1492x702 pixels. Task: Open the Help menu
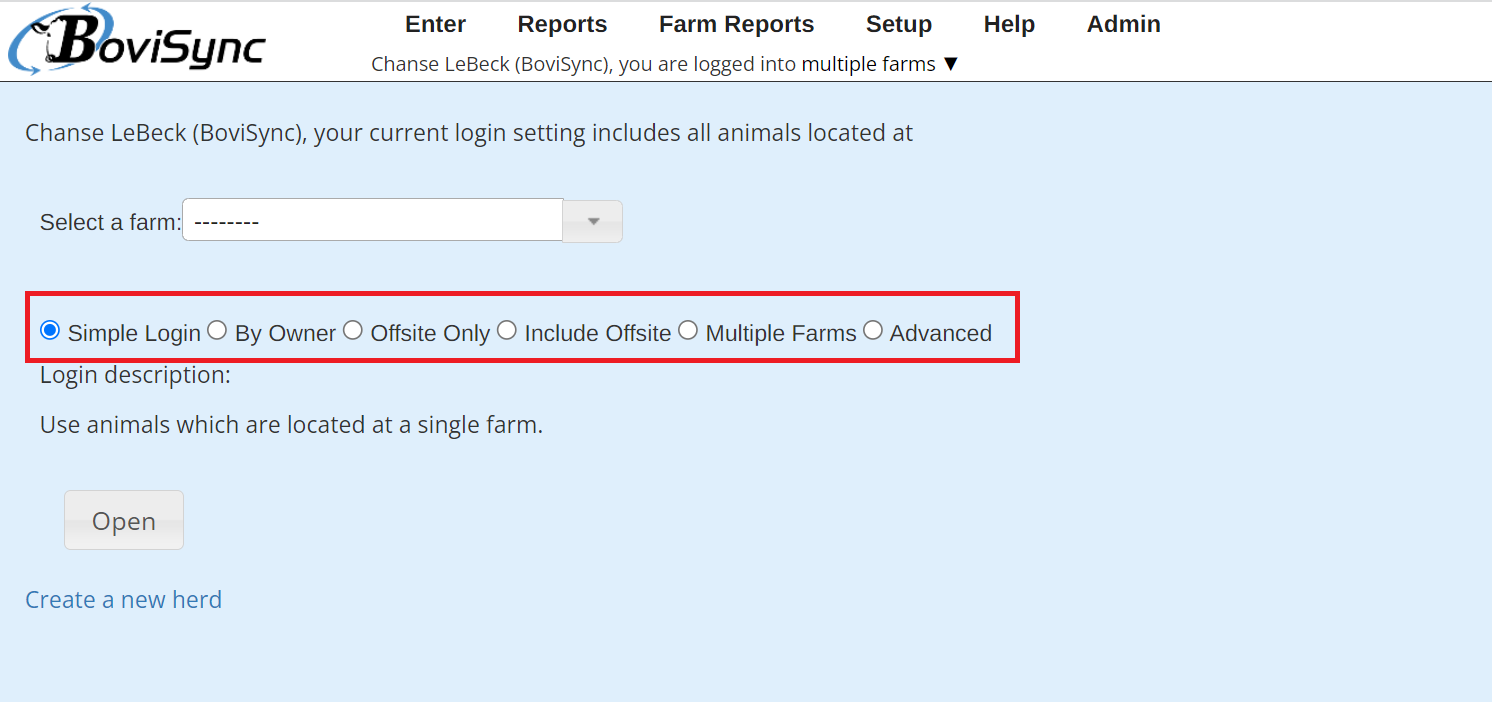click(1009, 24)
